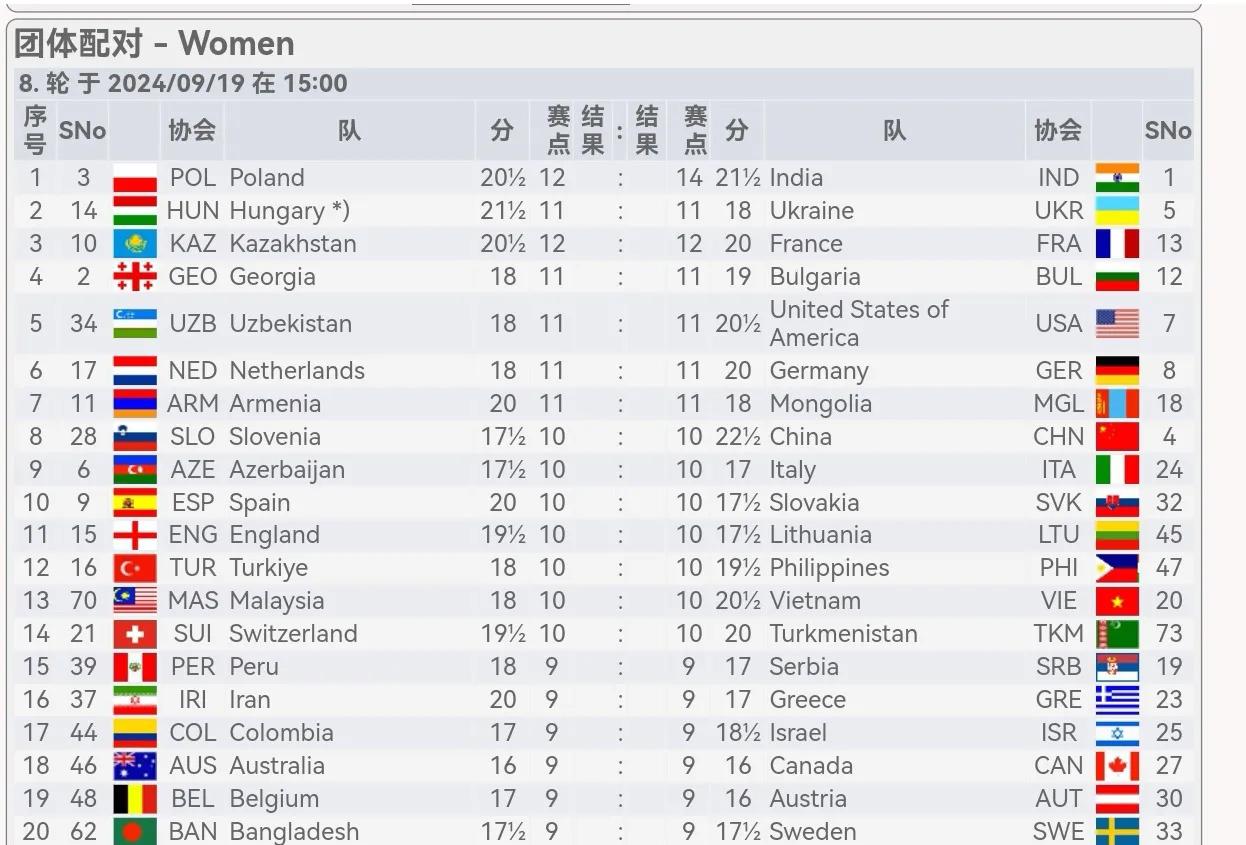Click the right 队 column header

894,130
